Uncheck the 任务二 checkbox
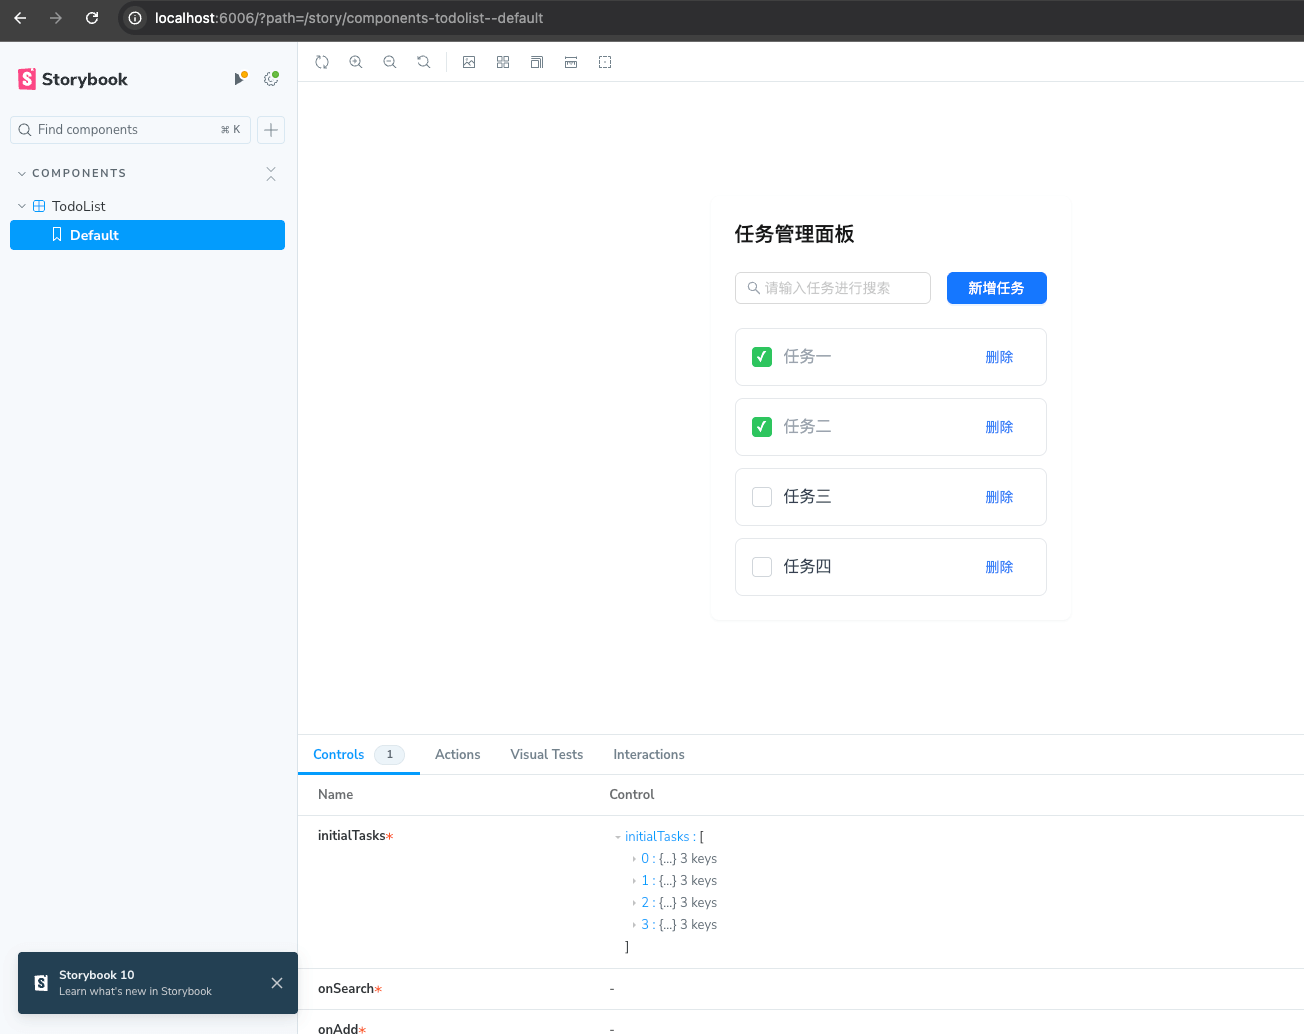The image size is (1304, 1034). 762,427
